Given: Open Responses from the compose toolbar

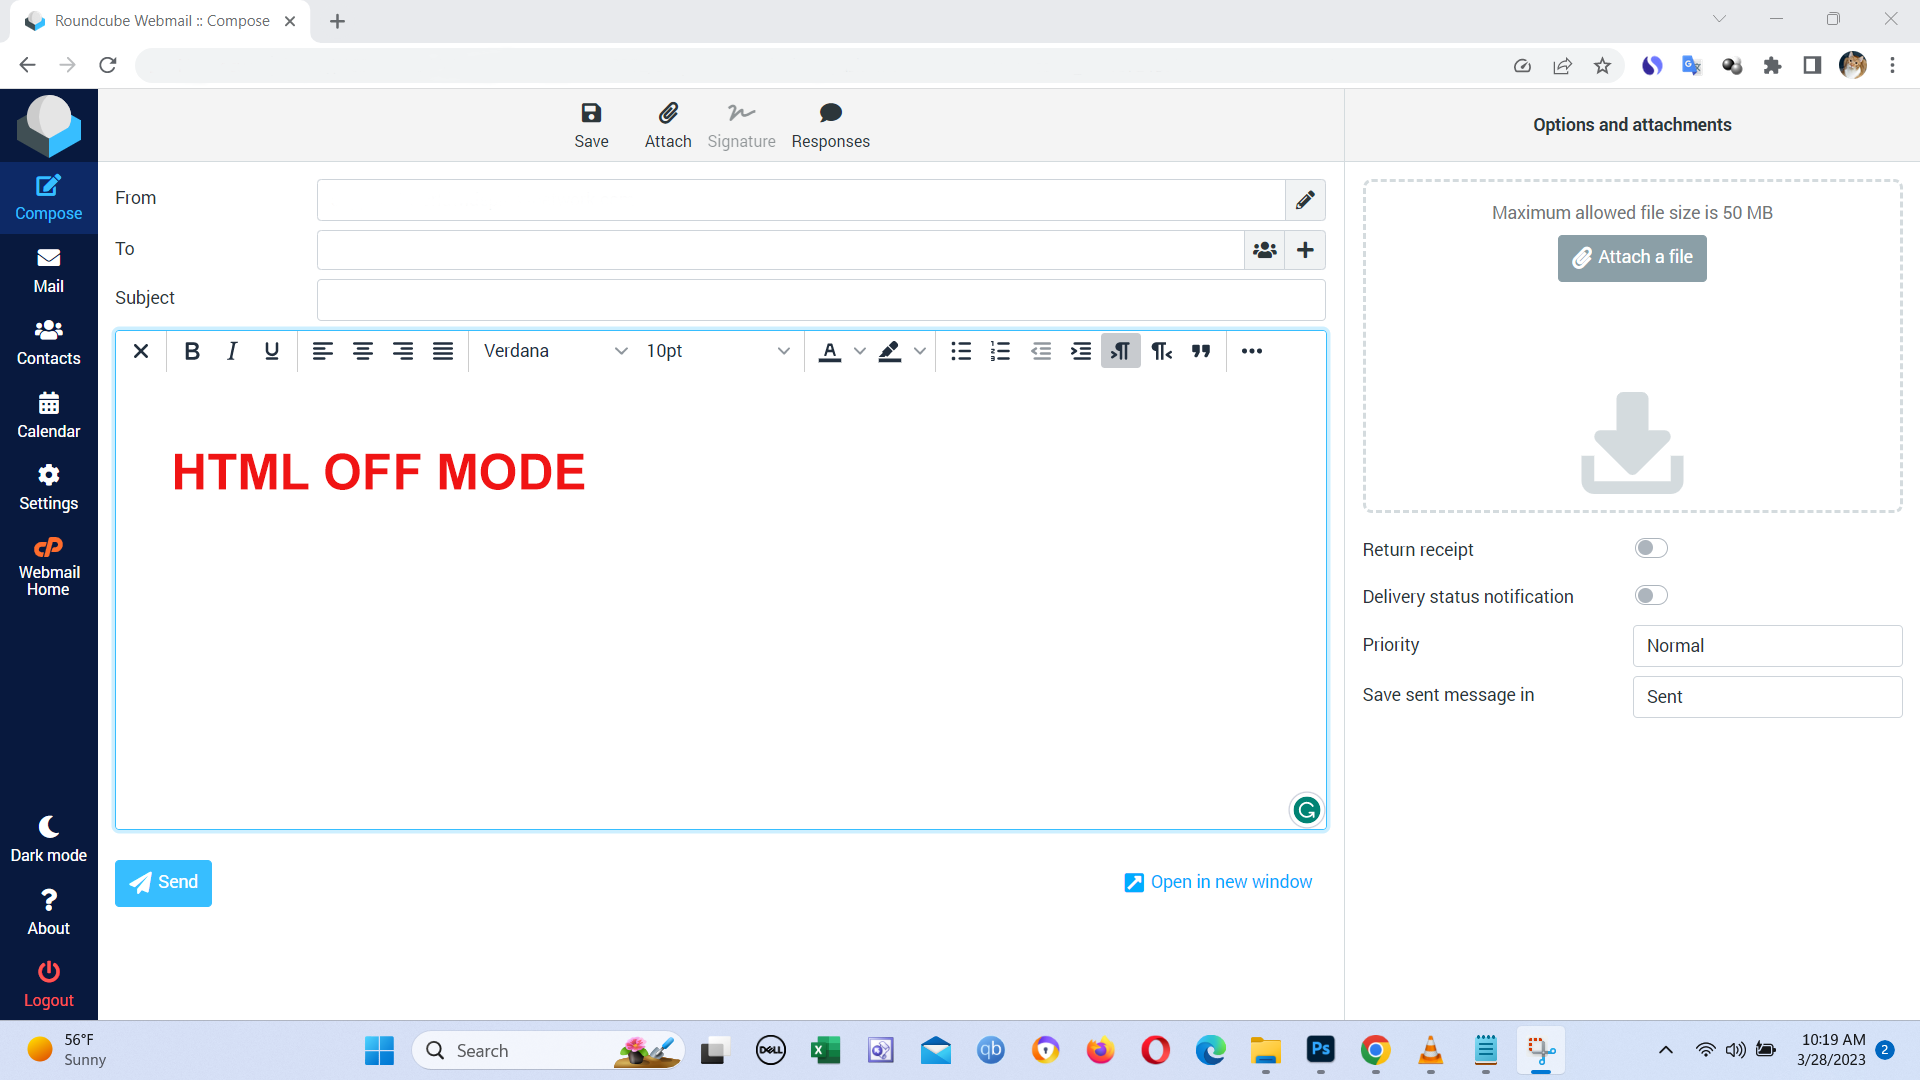Looking at the screenshot, I should 830,124.
